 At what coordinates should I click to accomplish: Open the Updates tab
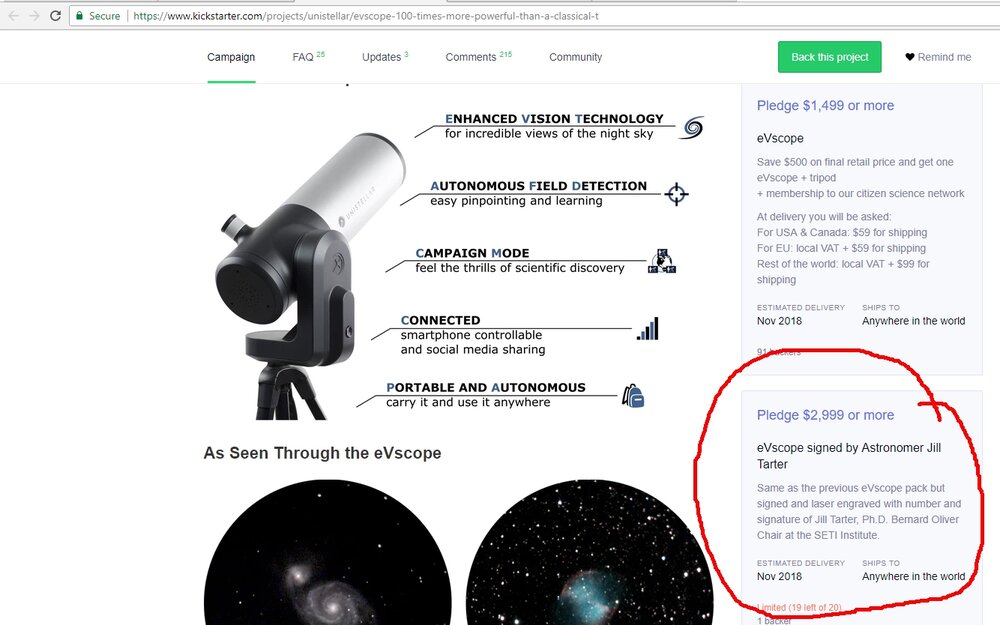coord(381,57)
